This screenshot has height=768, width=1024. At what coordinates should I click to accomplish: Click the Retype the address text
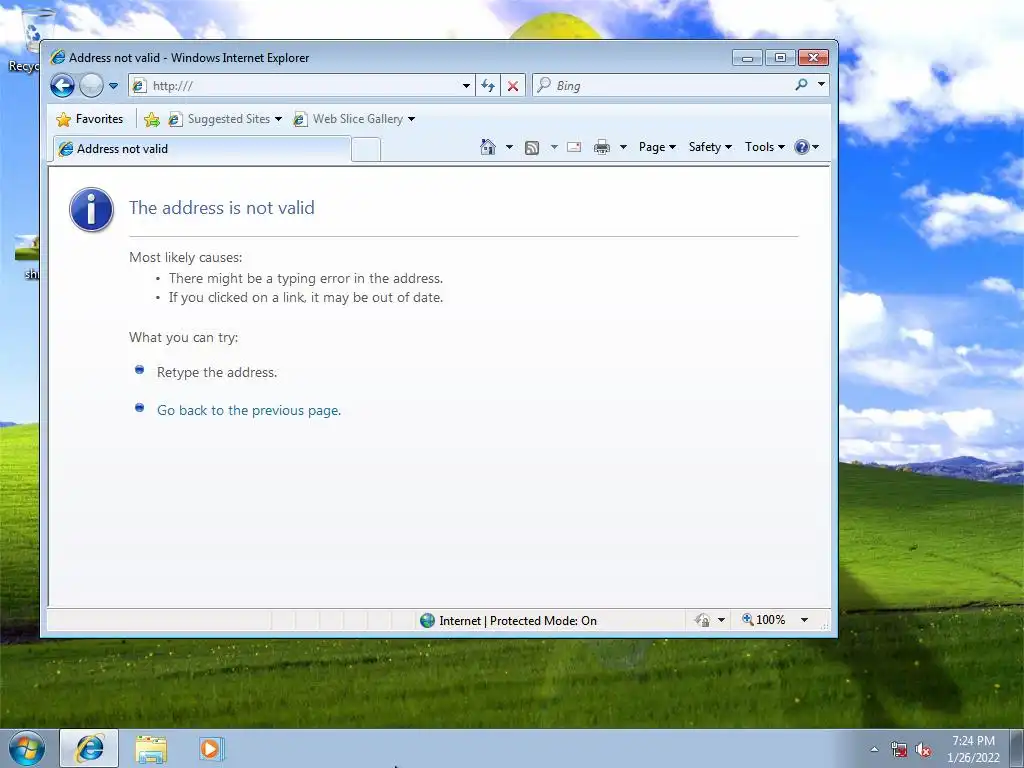217,372
